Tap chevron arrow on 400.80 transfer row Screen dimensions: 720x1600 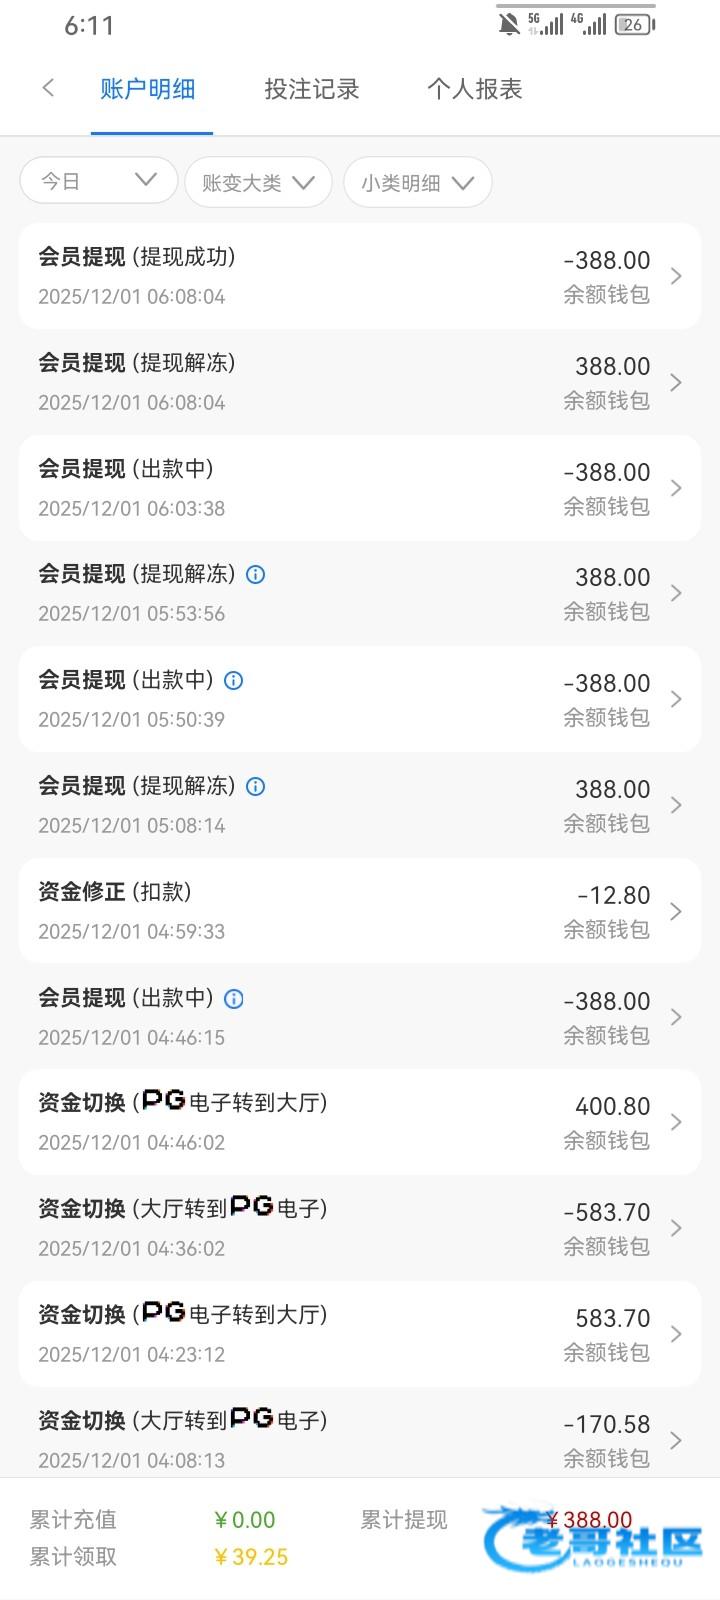[x=676, y=1123]
